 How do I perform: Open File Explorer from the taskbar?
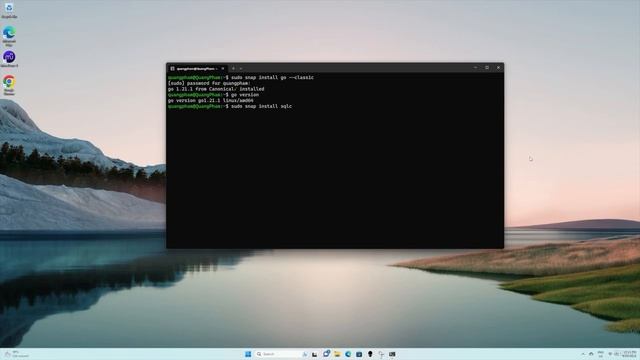[337, 354]
